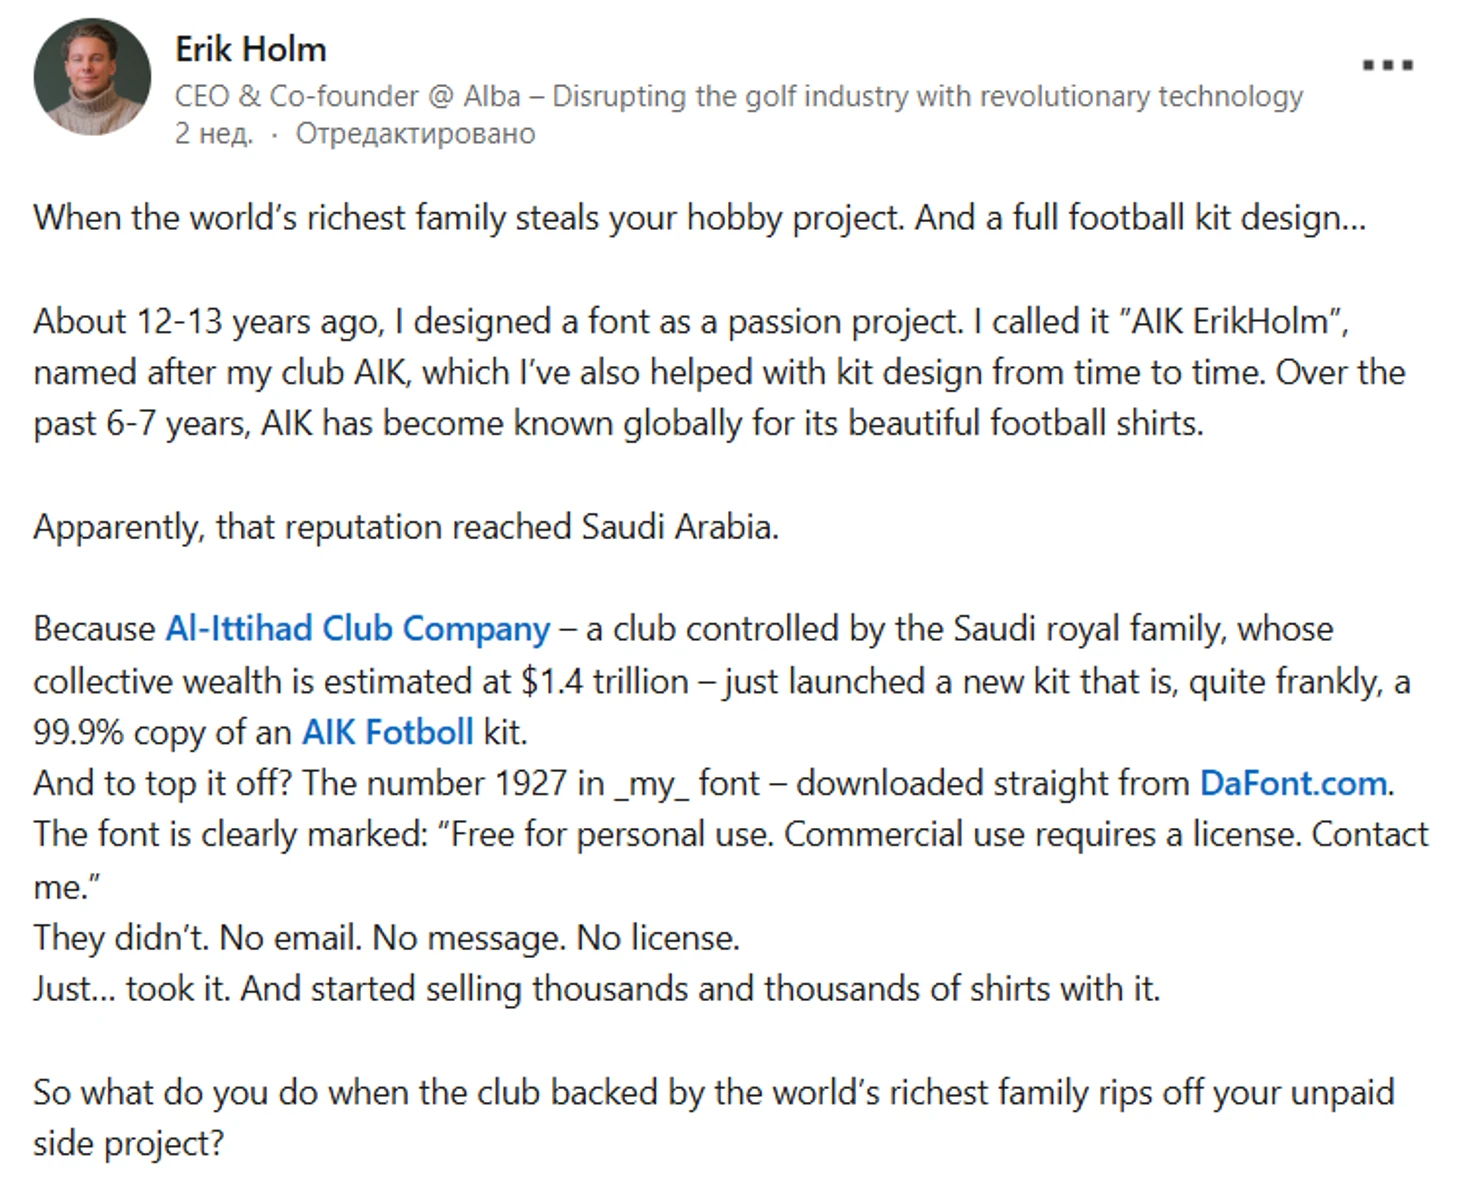Click the sentence "Apparently, that reputation reached Saudi Arabia"
Viewport: 1460px width, 1180px height.
coord(406,527)
